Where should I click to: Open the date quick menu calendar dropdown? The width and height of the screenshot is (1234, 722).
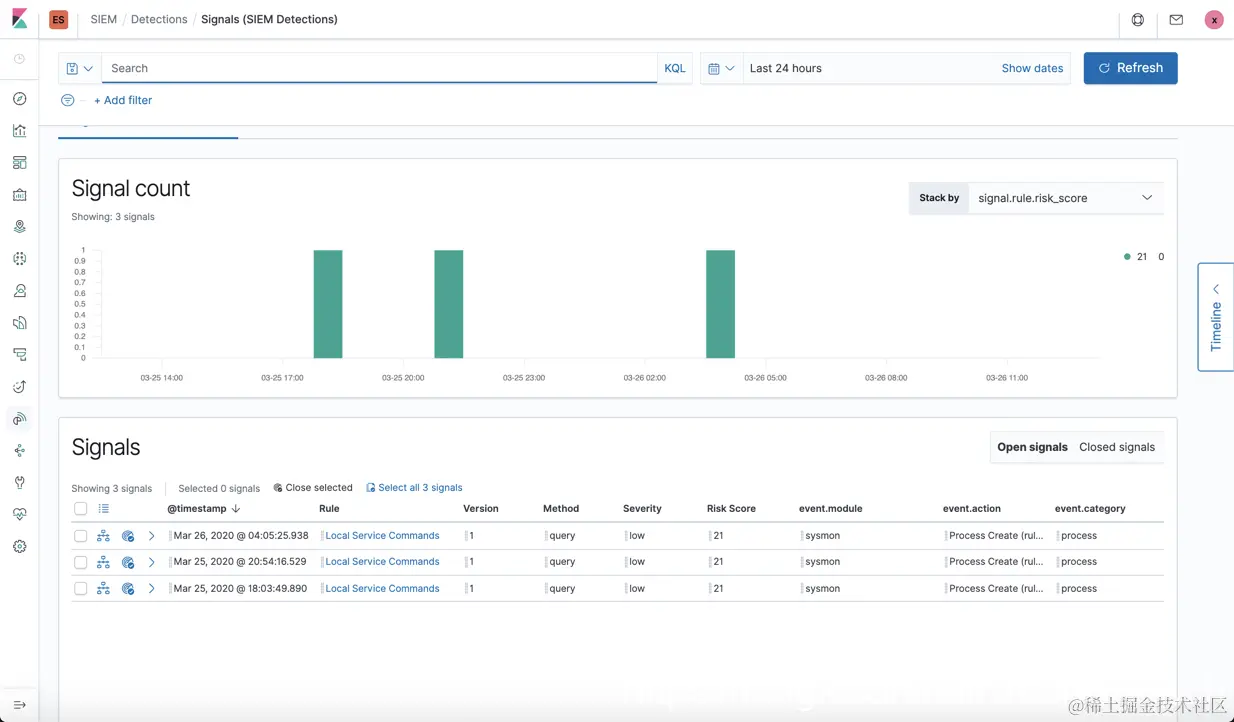pyautogui.click(x=722, y=68)
